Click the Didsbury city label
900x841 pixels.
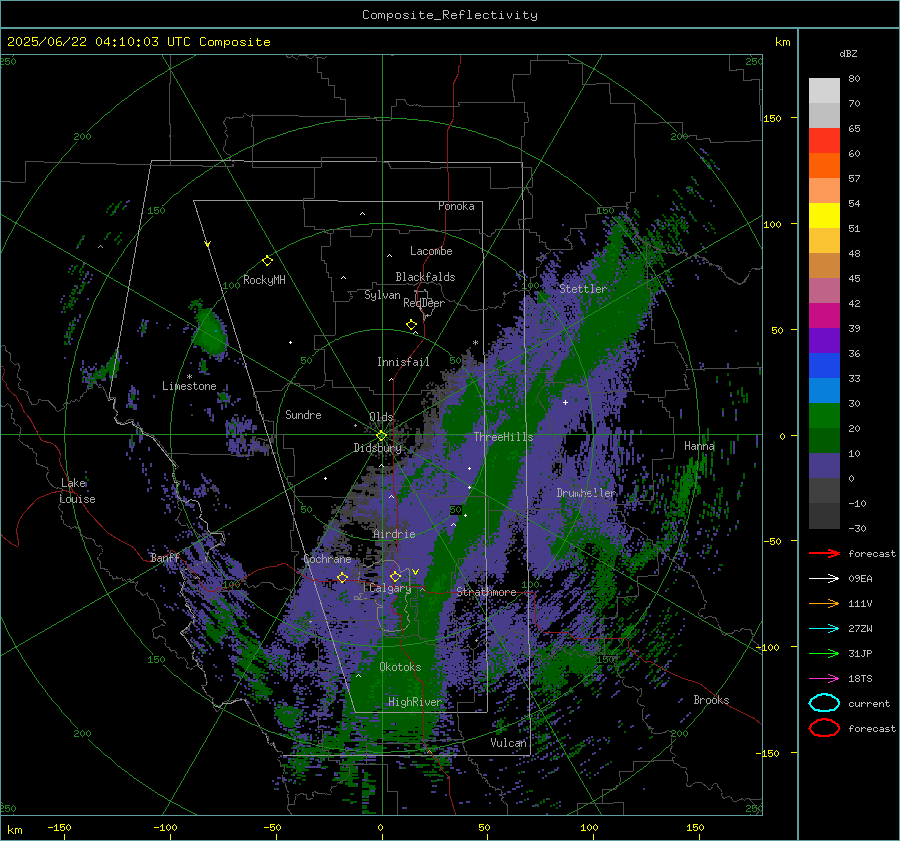pyautogui.click(x=377, y=448)
